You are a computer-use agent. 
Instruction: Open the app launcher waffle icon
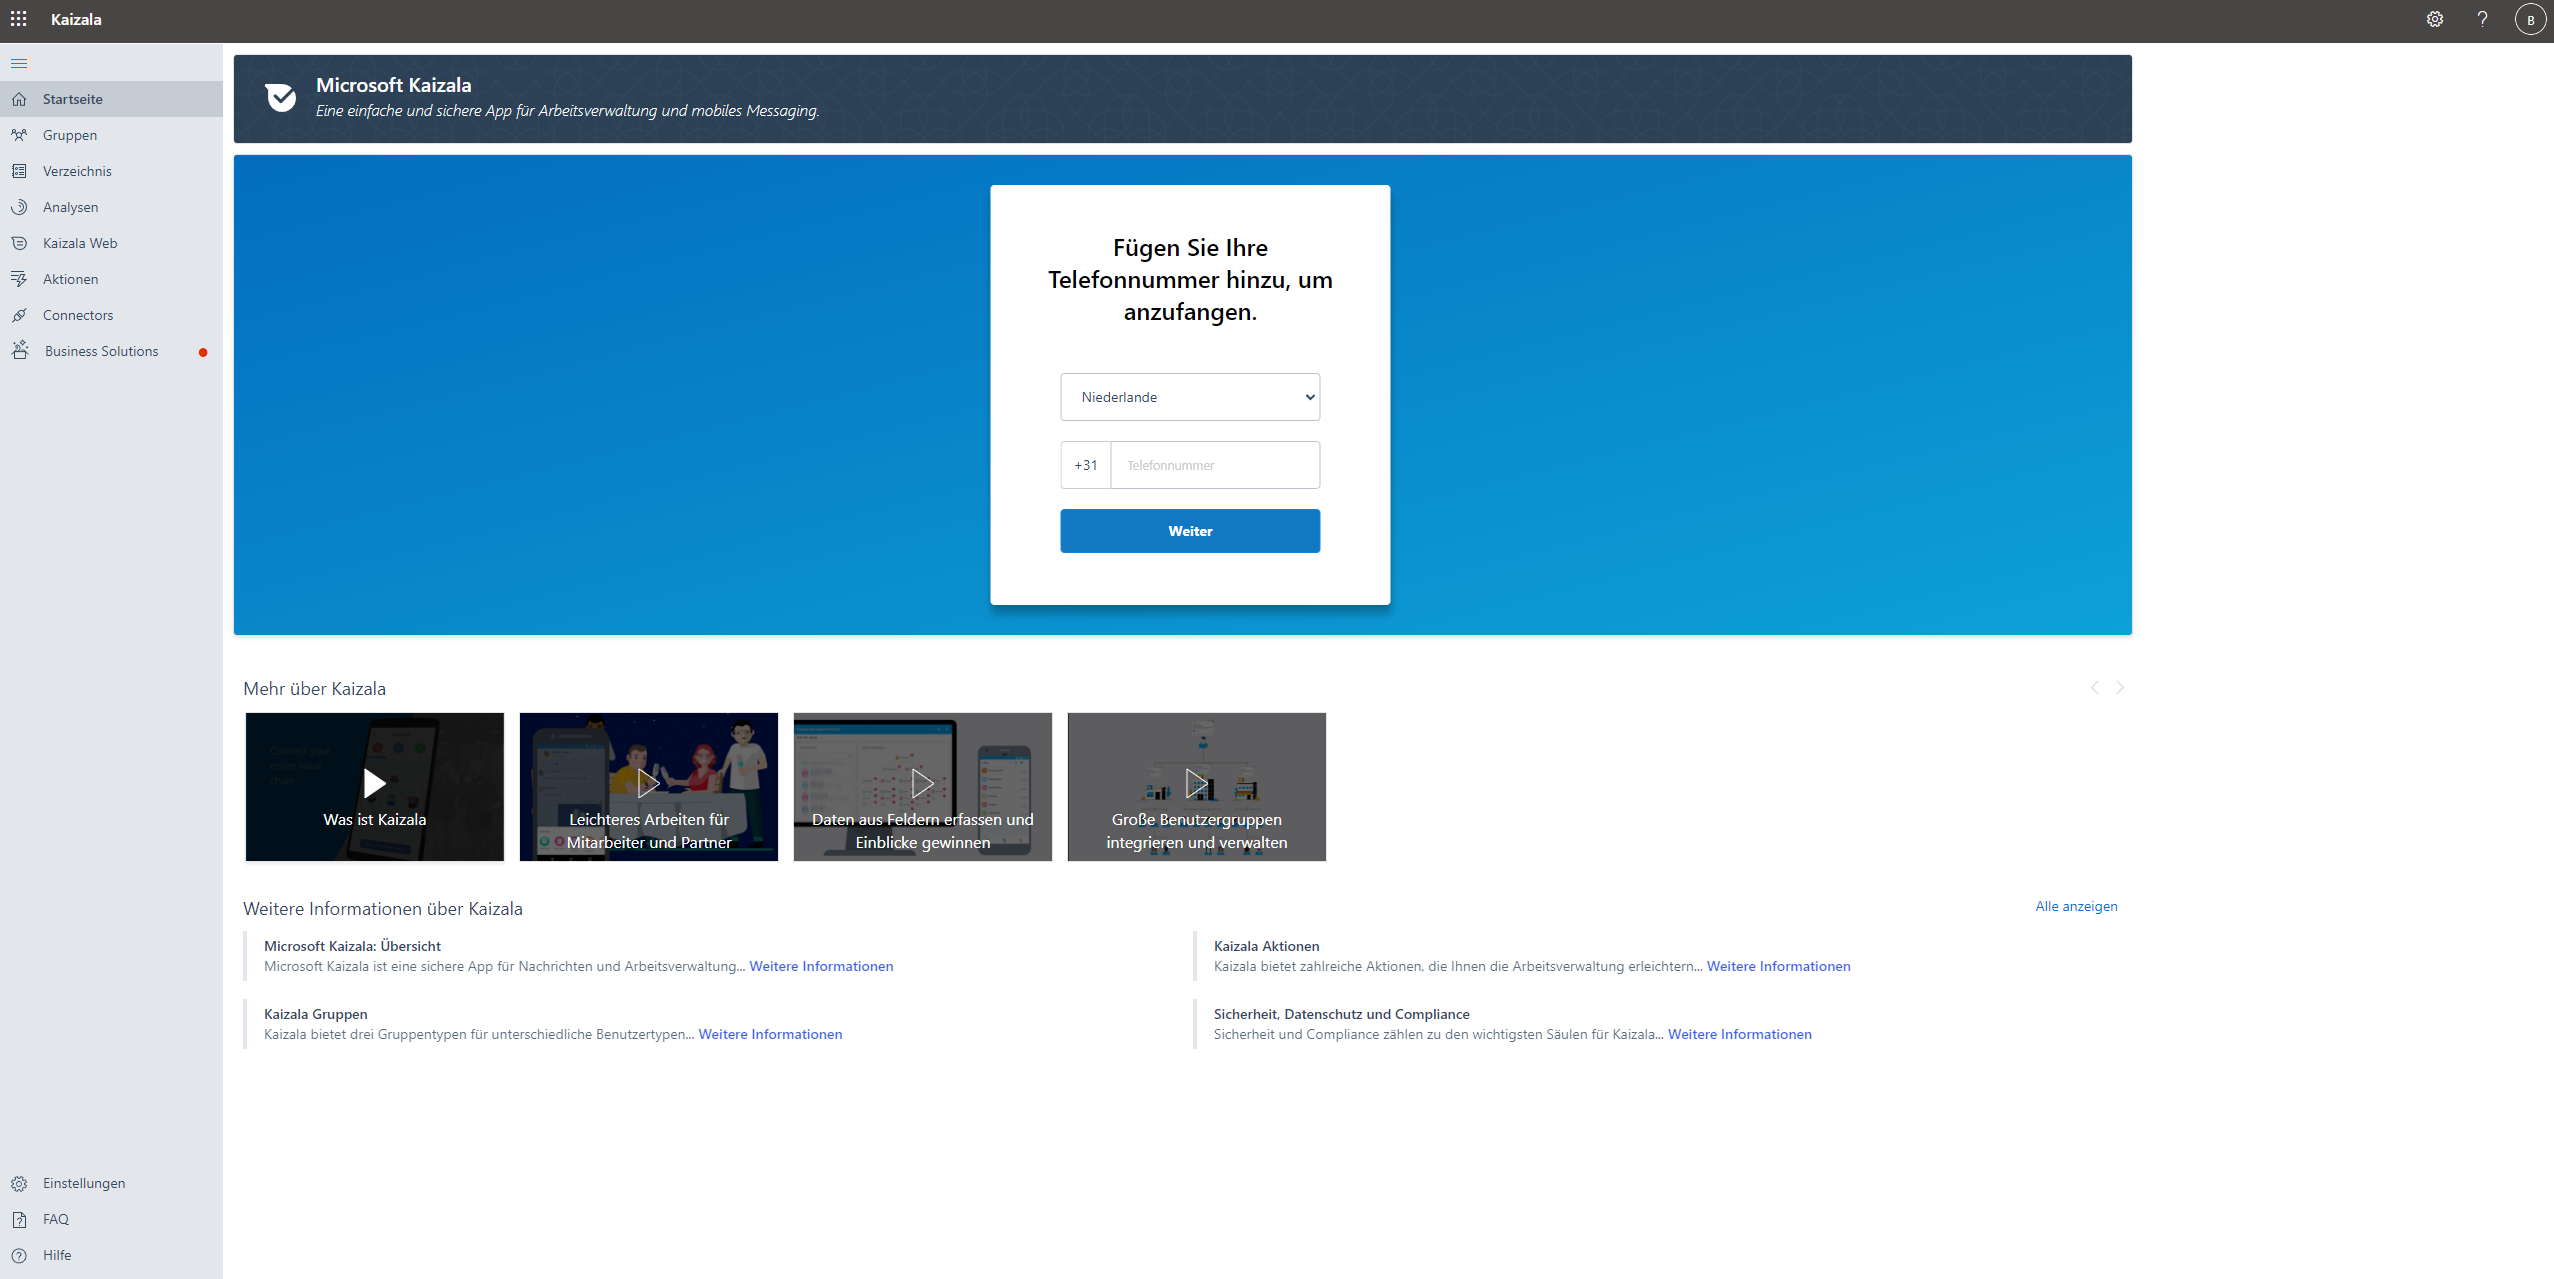pyautogui.click(x=19, y=19)
